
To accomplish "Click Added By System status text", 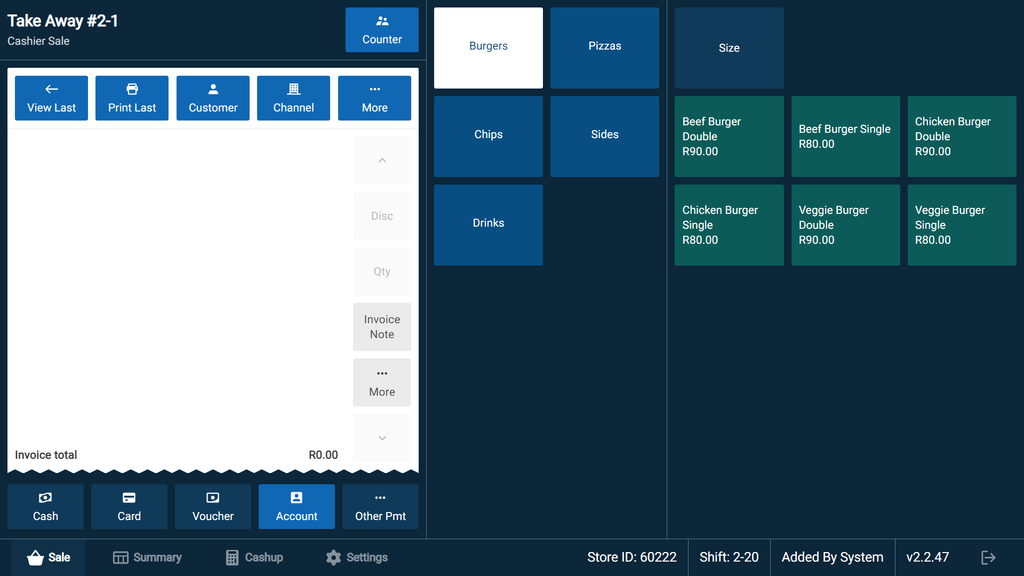I will click(832, 558).
